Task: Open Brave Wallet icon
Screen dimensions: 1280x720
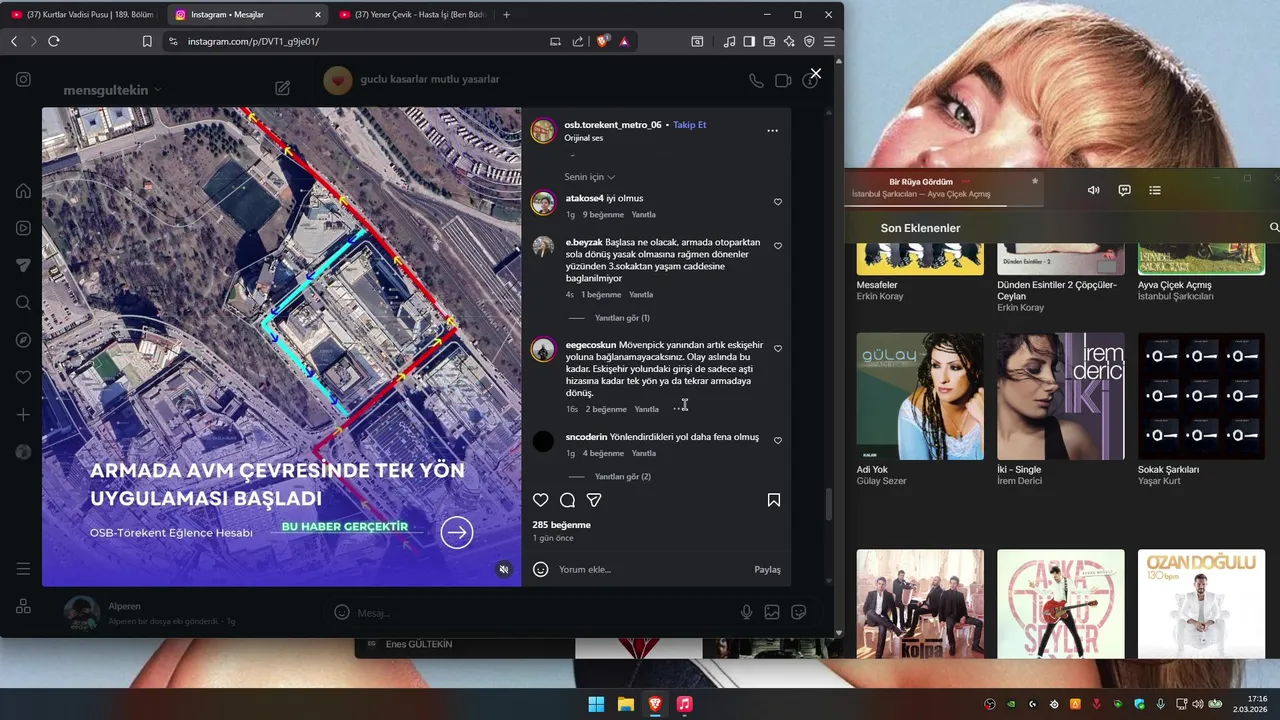Action: [769, 41]
